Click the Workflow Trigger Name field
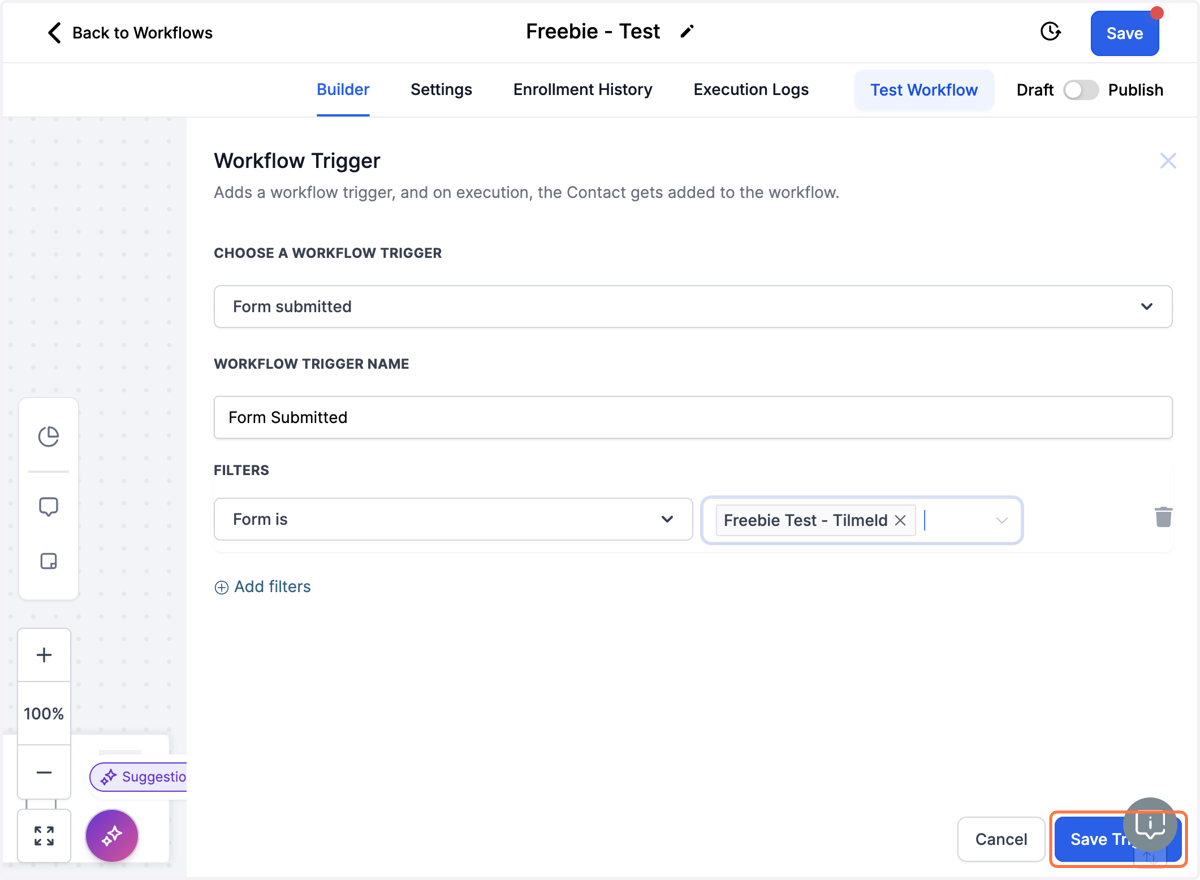Screen dimensions: 1200x880 pos(693,417)
